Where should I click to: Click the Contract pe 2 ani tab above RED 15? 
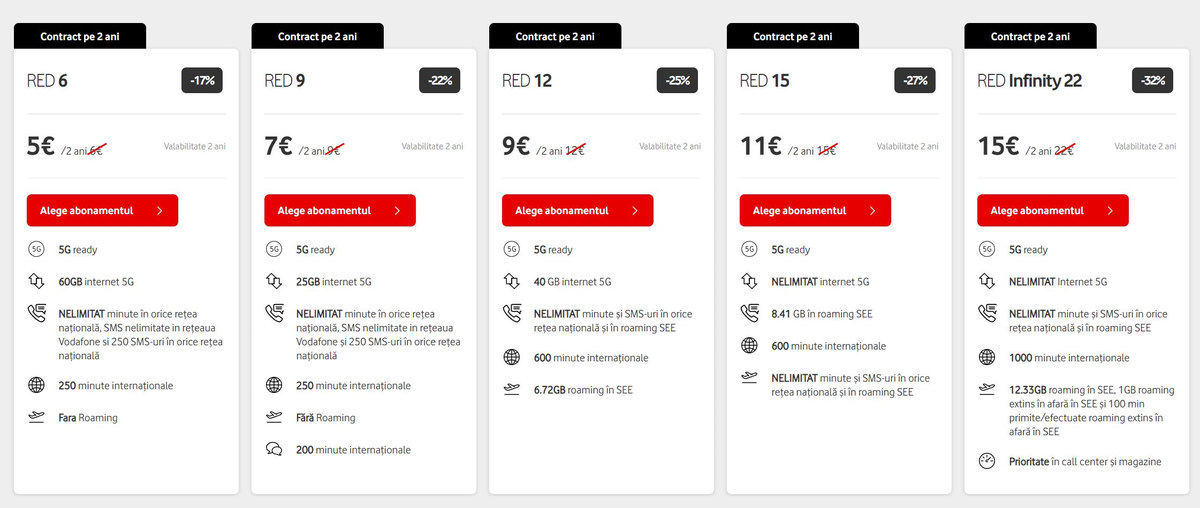[x=793, y=37]
